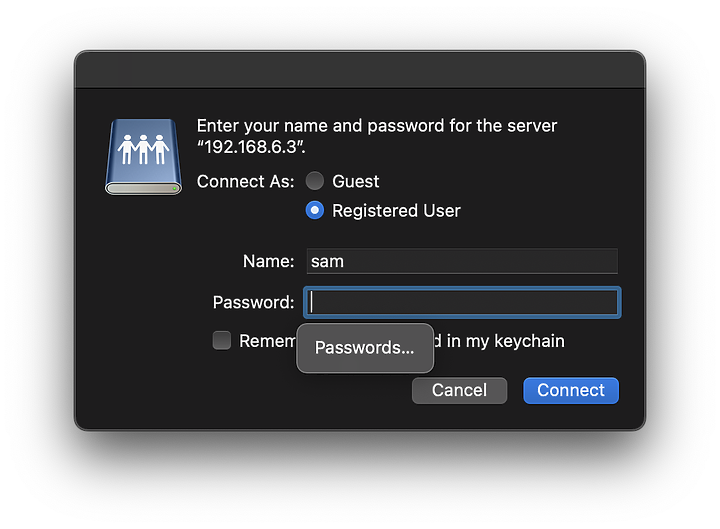The image size is (720, 529).
Task: Click the "Registered User" label text
Action: click(396, 211)
